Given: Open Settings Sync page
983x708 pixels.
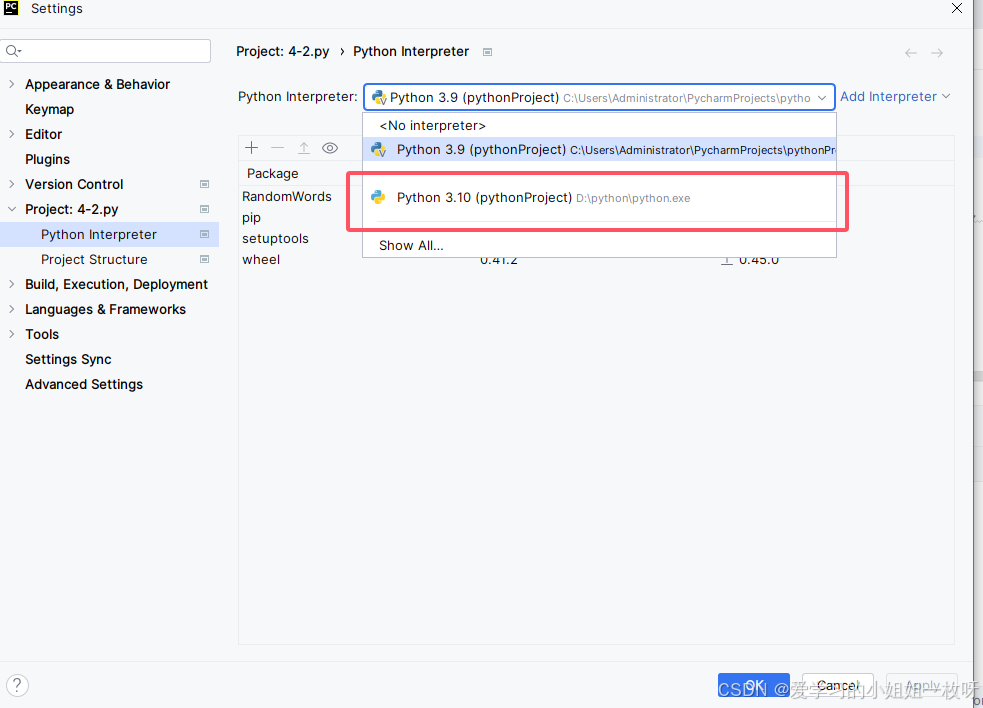Looking at the screenshot, I should (68, 359).
